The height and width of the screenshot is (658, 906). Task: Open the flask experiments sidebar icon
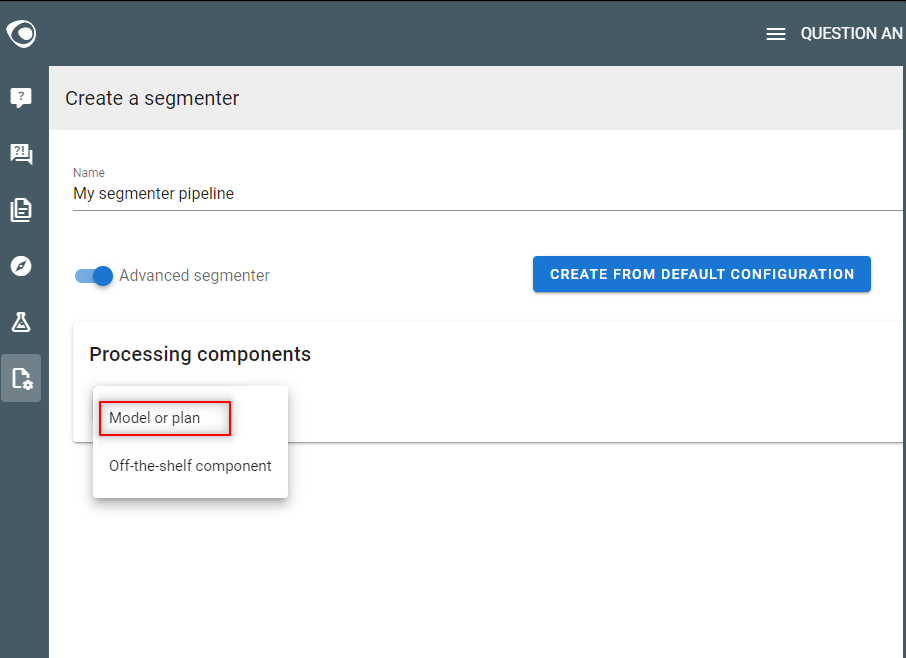tap(21, 322)
